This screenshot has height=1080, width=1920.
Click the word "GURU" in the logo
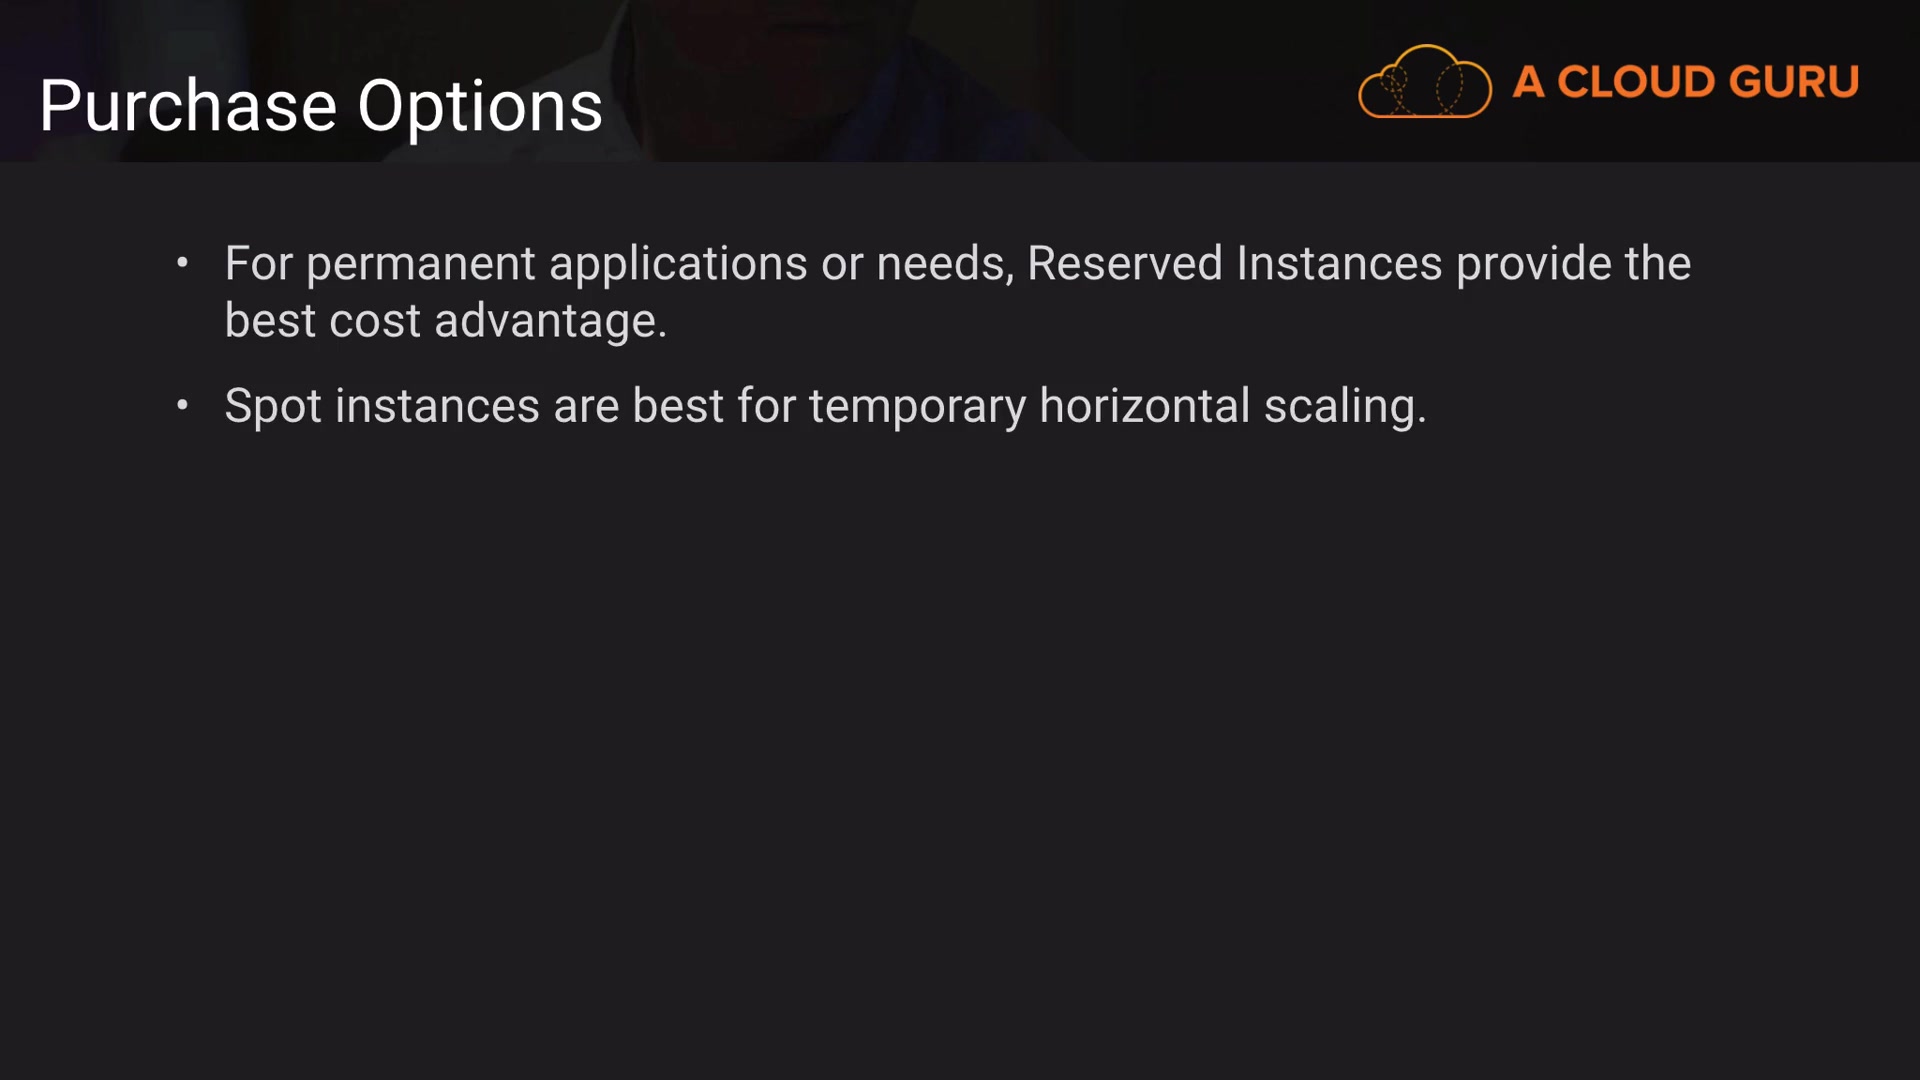coord(1793,82)
